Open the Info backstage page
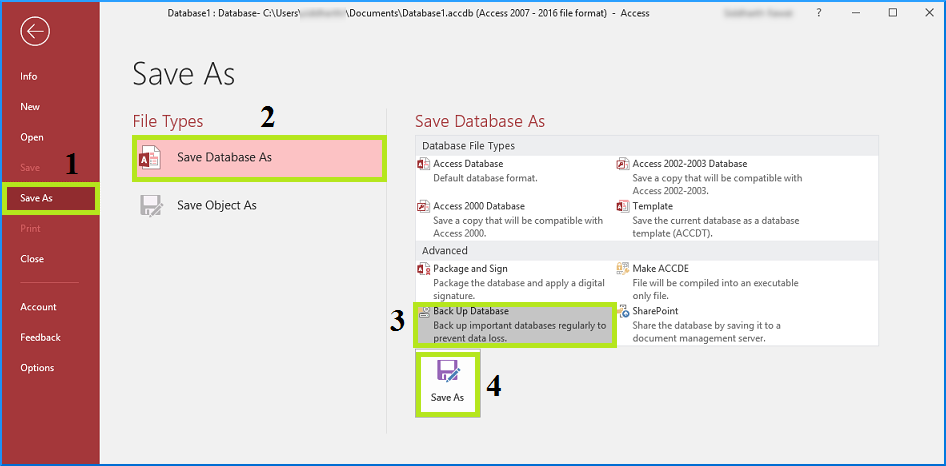The image size is (946, 466). [28, 77]
